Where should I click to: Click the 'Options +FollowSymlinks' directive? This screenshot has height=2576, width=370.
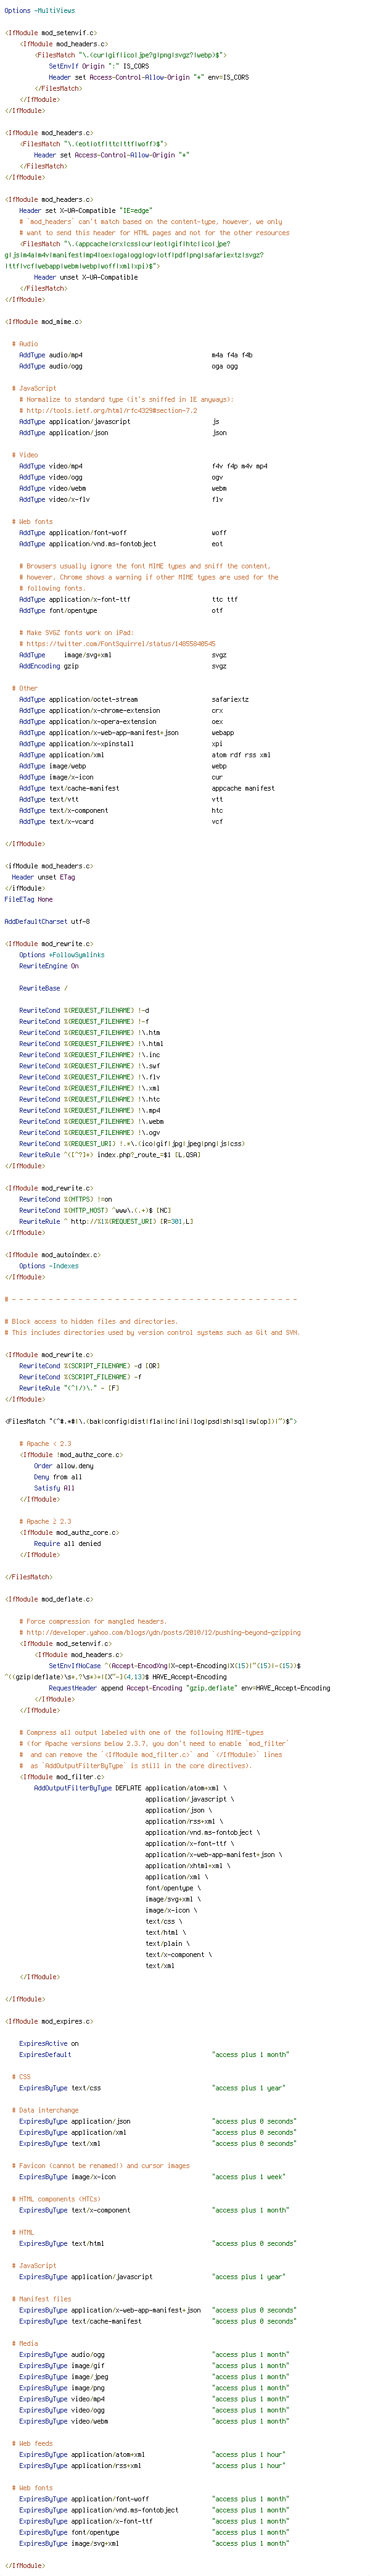[62, 955]
